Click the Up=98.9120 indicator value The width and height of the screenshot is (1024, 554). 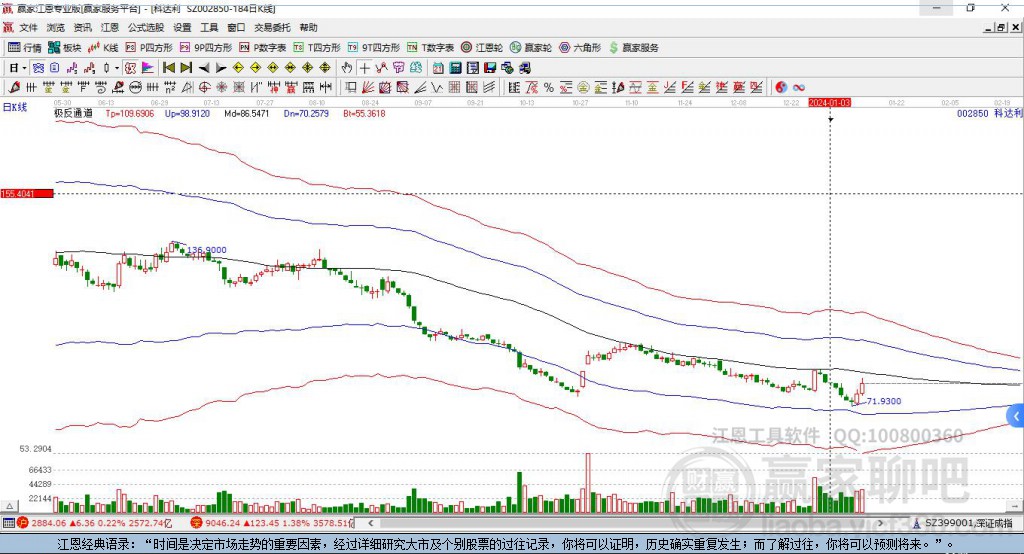(x=187, y=114)
